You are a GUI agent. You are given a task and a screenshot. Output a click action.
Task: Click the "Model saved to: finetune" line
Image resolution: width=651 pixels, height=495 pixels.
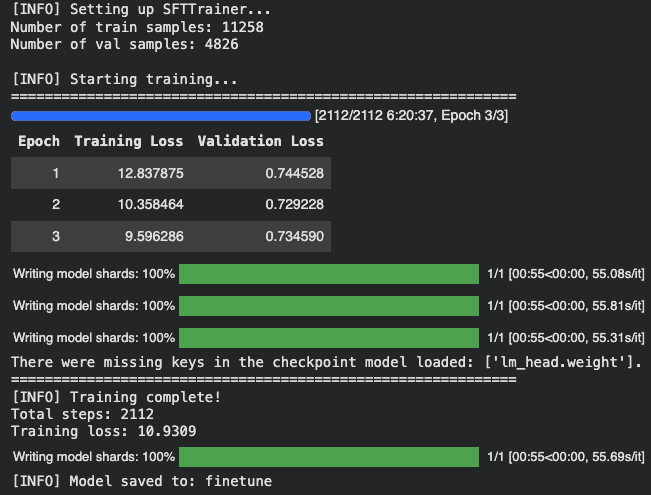click(140, 482)
